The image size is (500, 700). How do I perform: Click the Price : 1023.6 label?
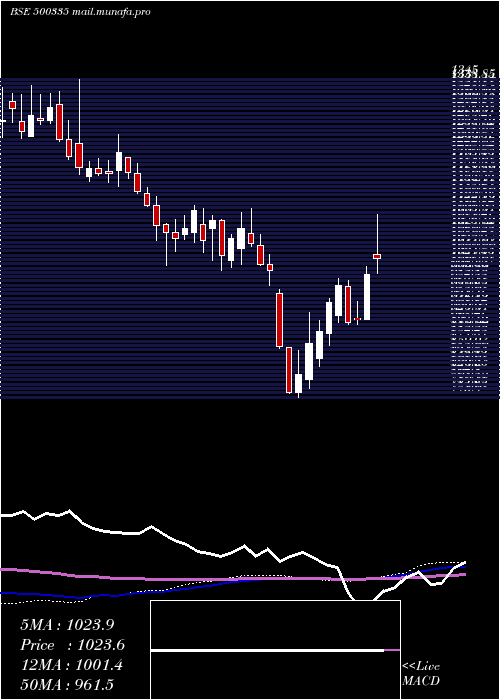pos(72,645)
